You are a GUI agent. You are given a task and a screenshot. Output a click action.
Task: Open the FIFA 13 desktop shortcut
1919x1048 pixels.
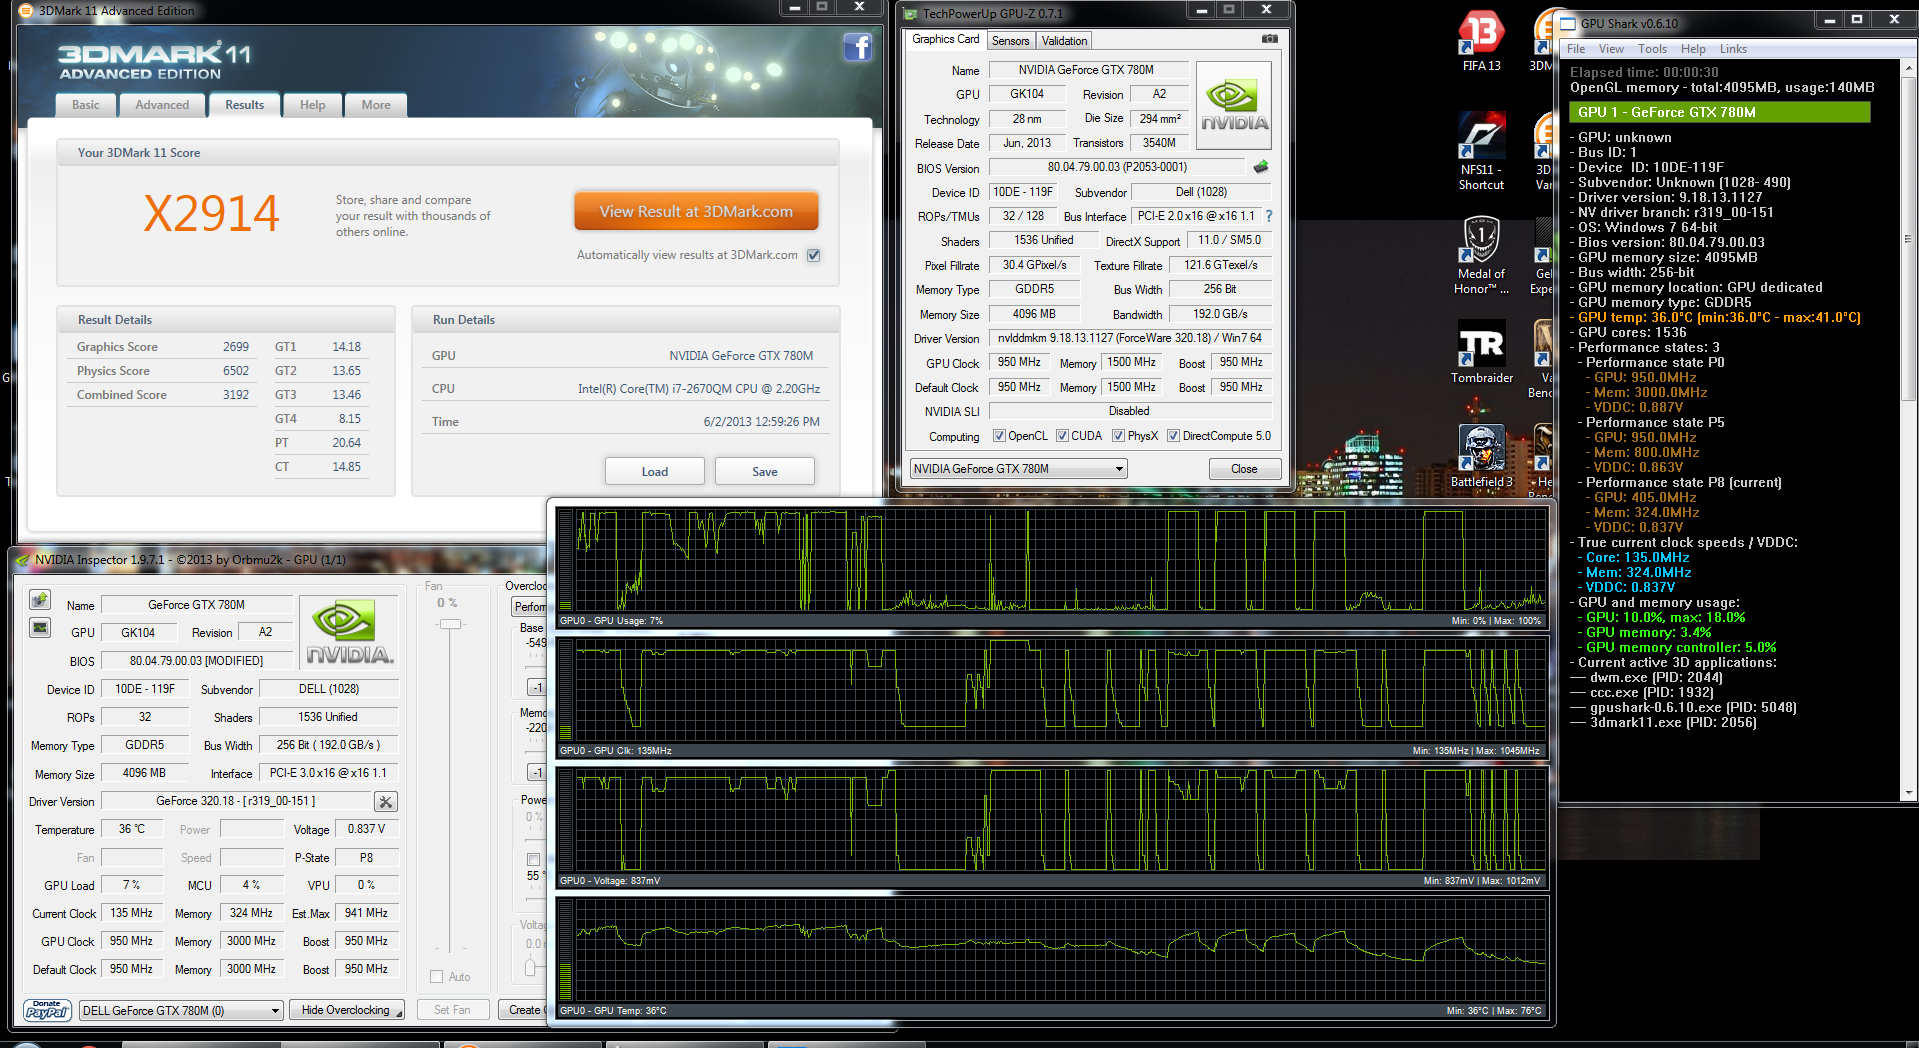click(x=1481, y=42)
